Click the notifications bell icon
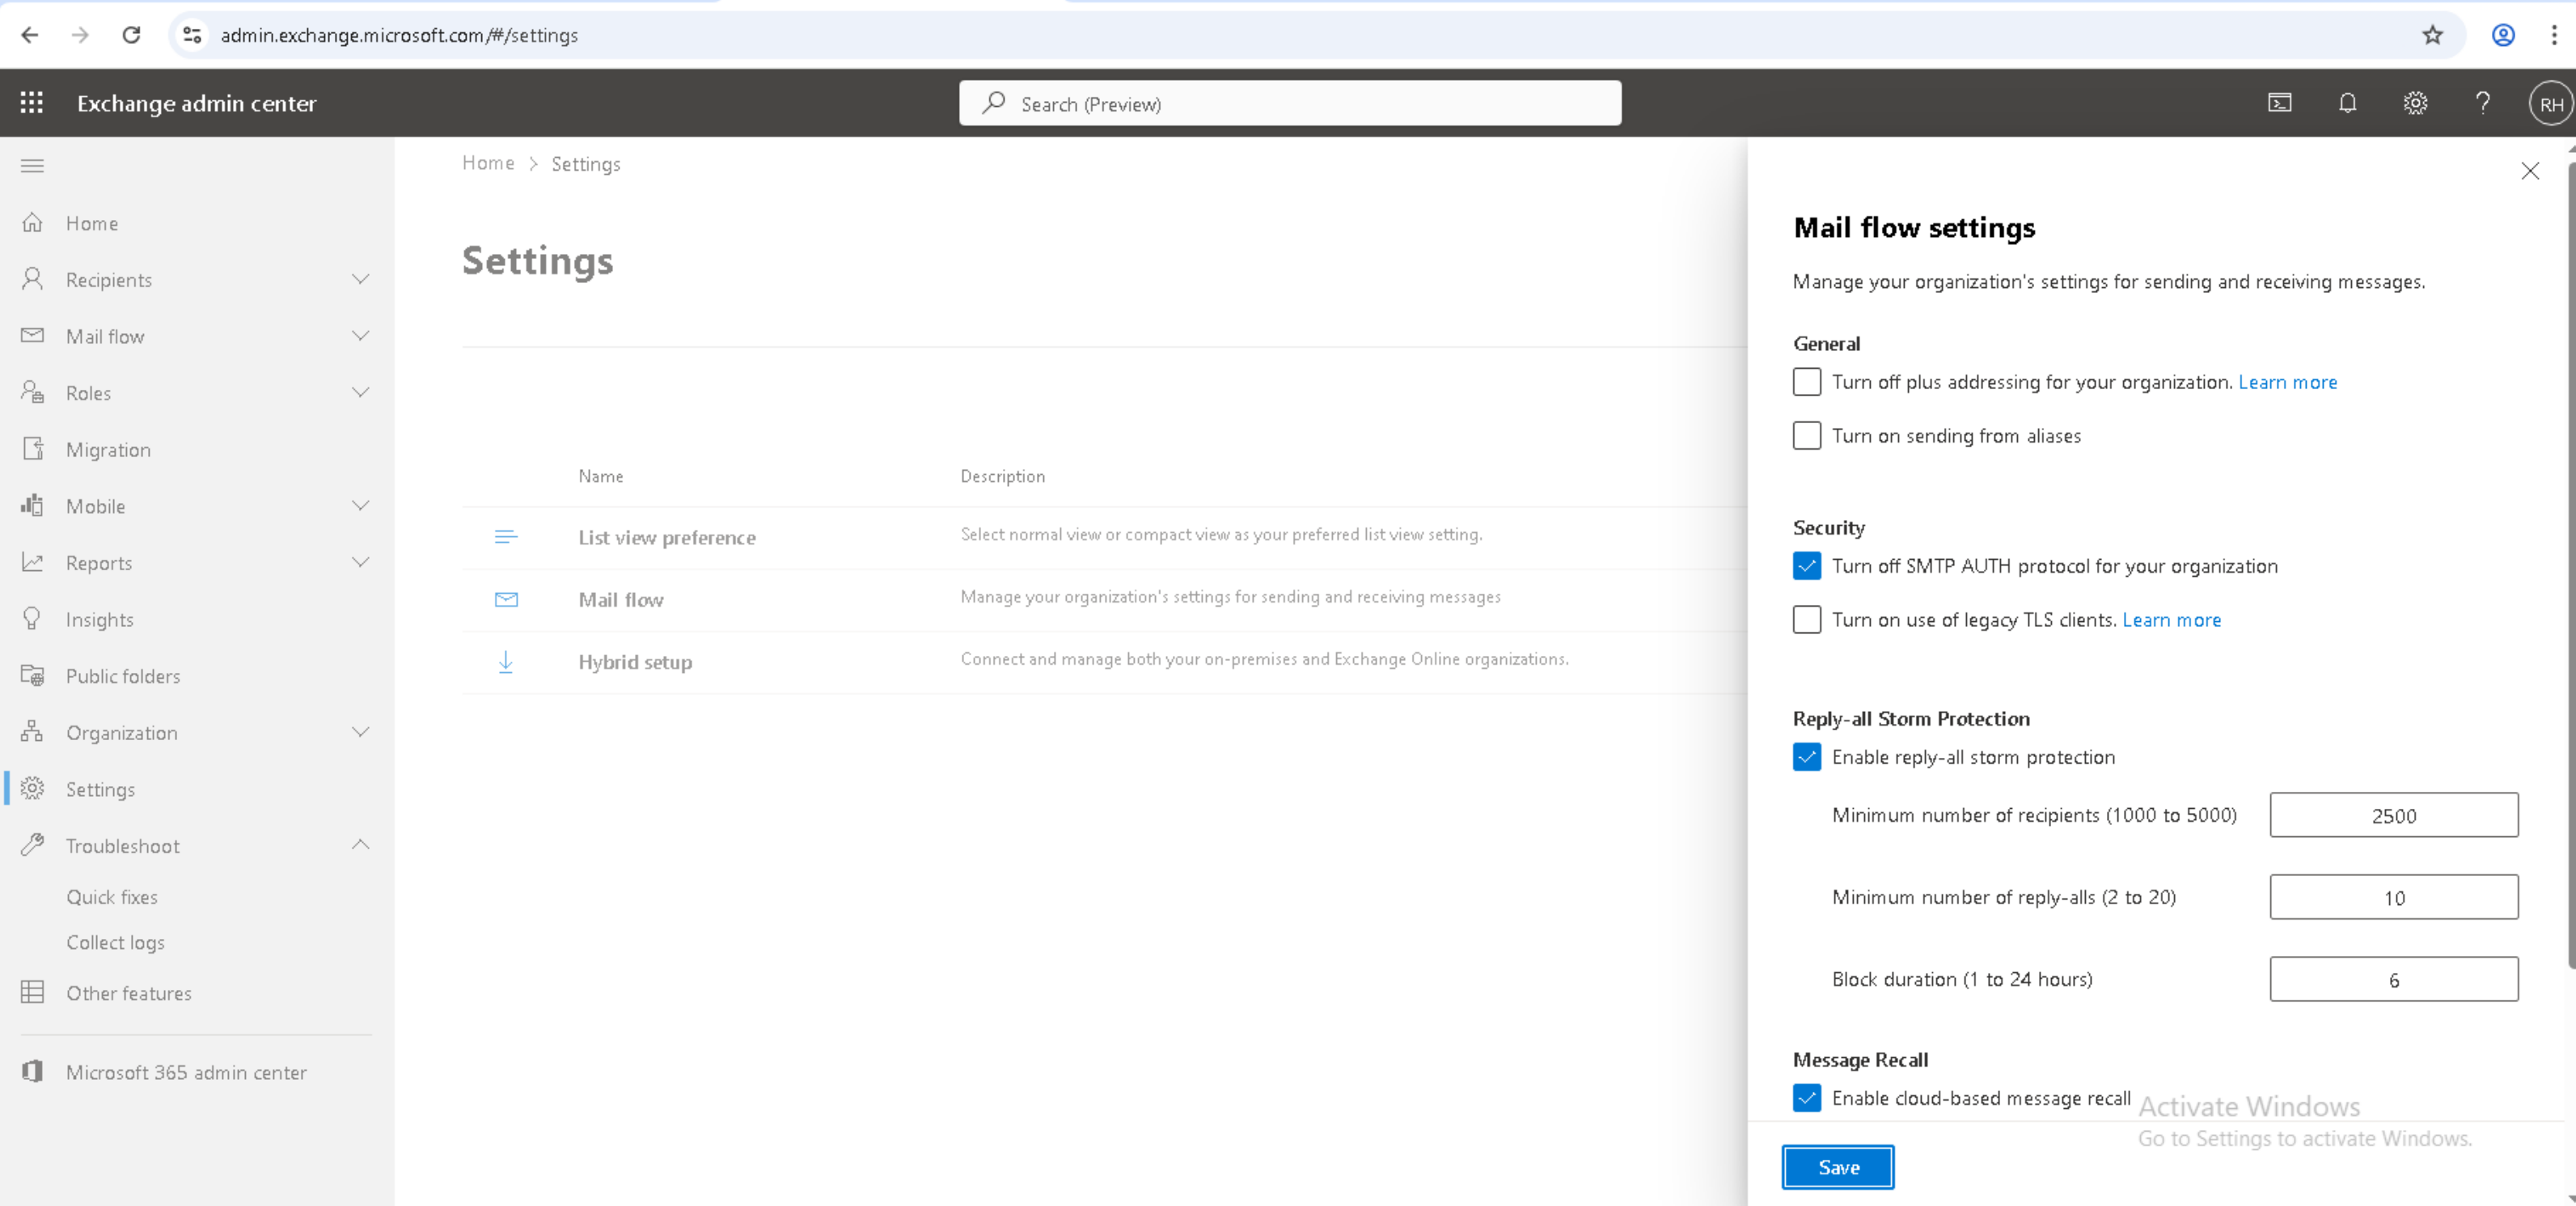The height and width of the screenshot is (1206, 2576). (2347, 103)
